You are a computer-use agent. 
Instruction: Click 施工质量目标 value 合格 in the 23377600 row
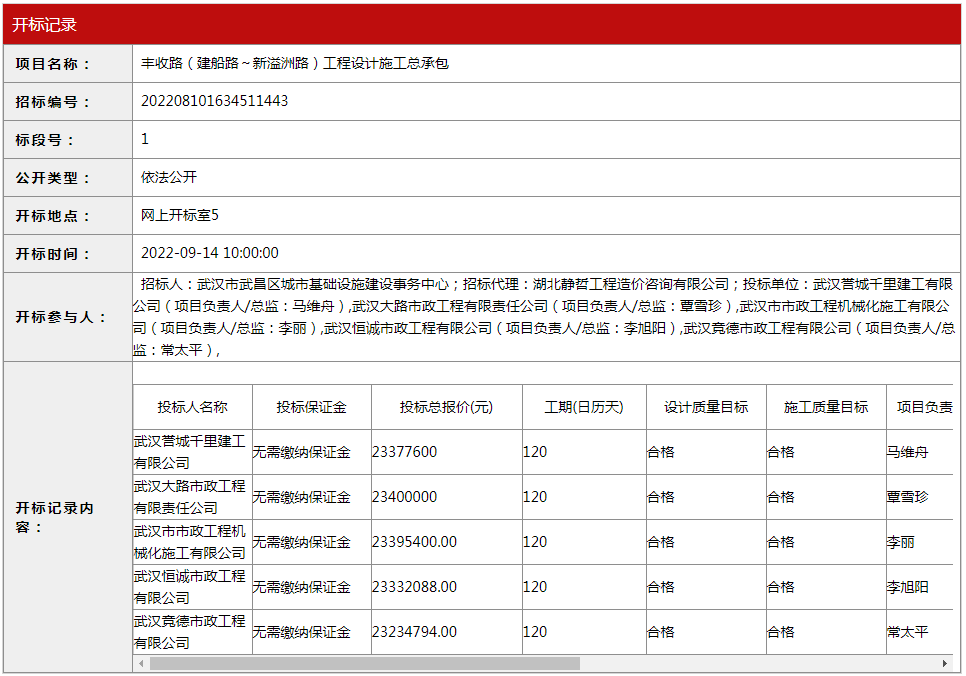point(781,452)
